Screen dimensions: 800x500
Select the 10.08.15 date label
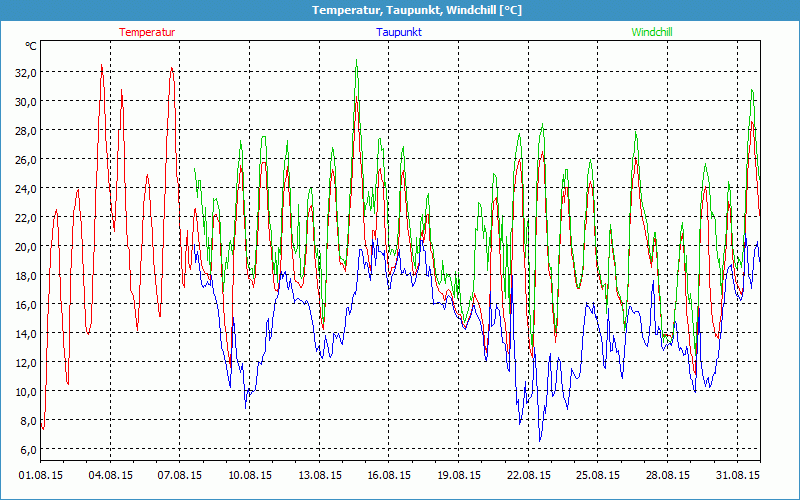(x=250, y=475)
